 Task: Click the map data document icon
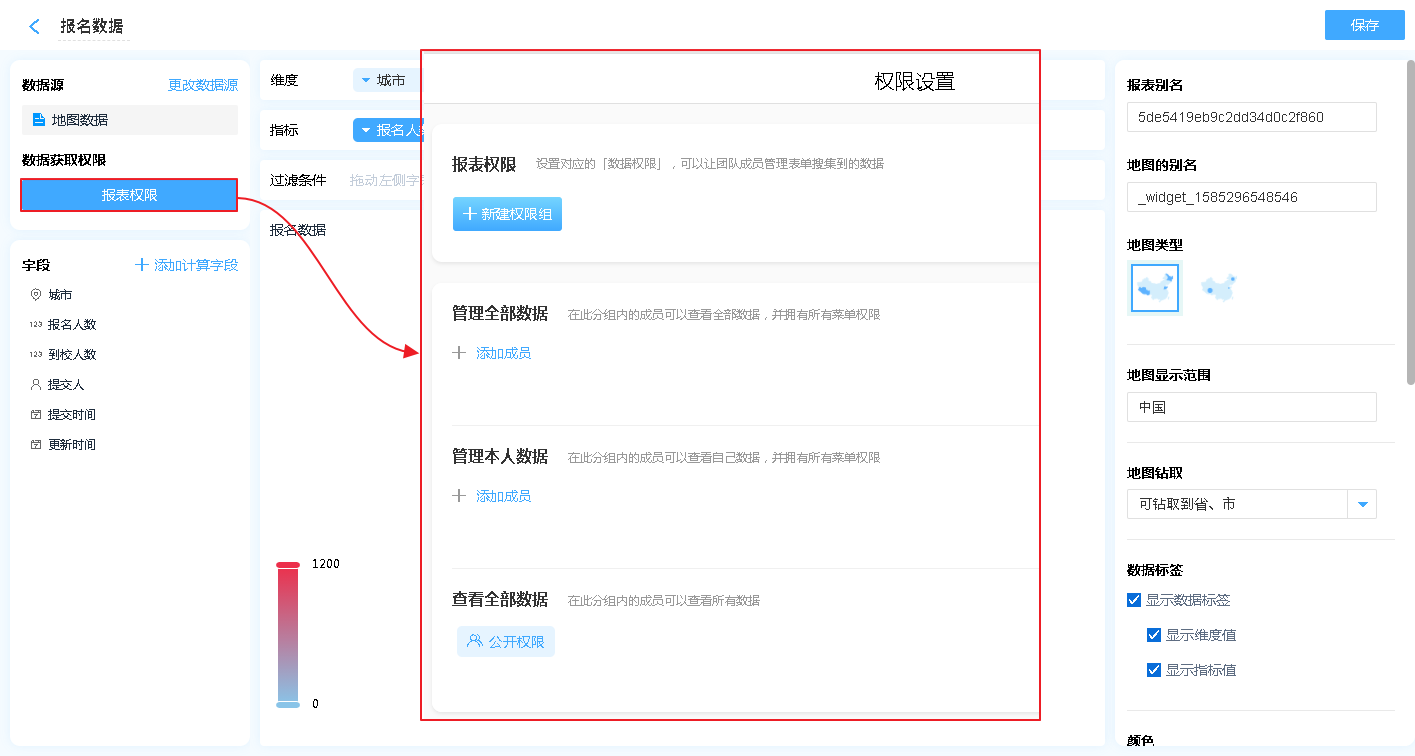click(39, 120)
